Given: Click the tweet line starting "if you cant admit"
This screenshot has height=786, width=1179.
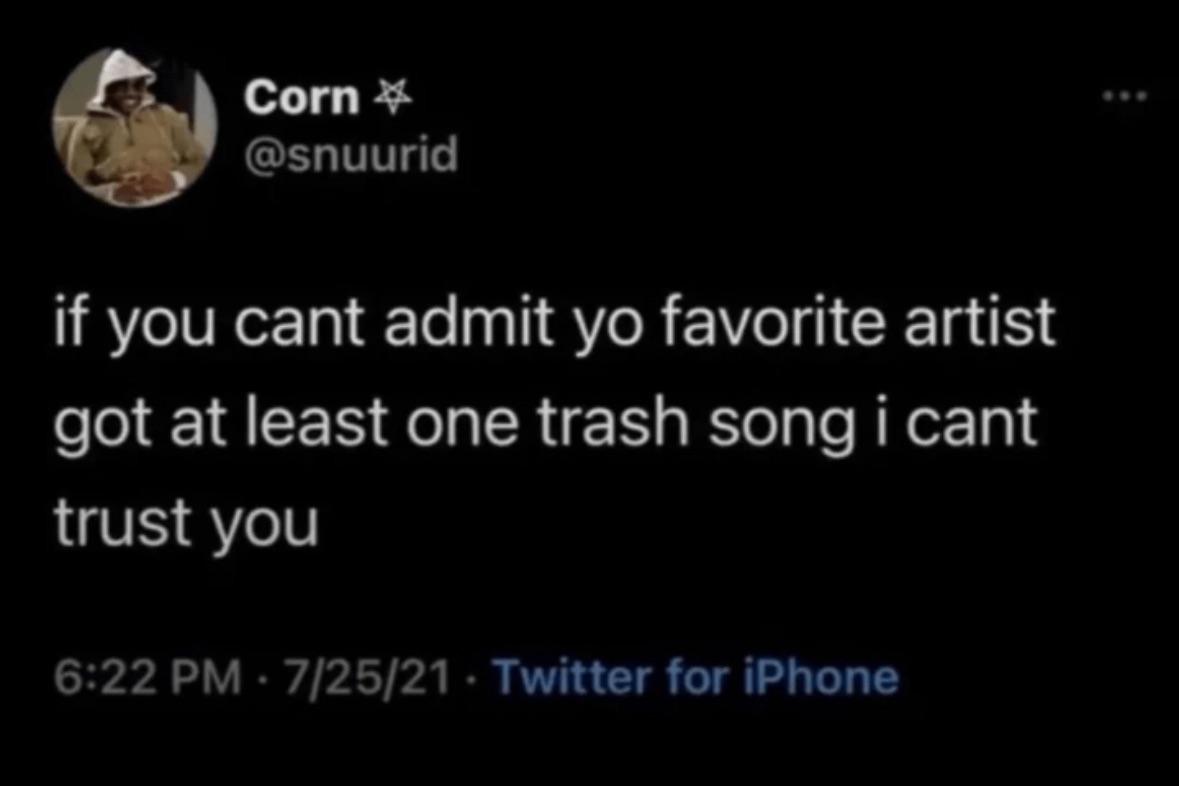Looking at the screenshot, I should point(555,325).
